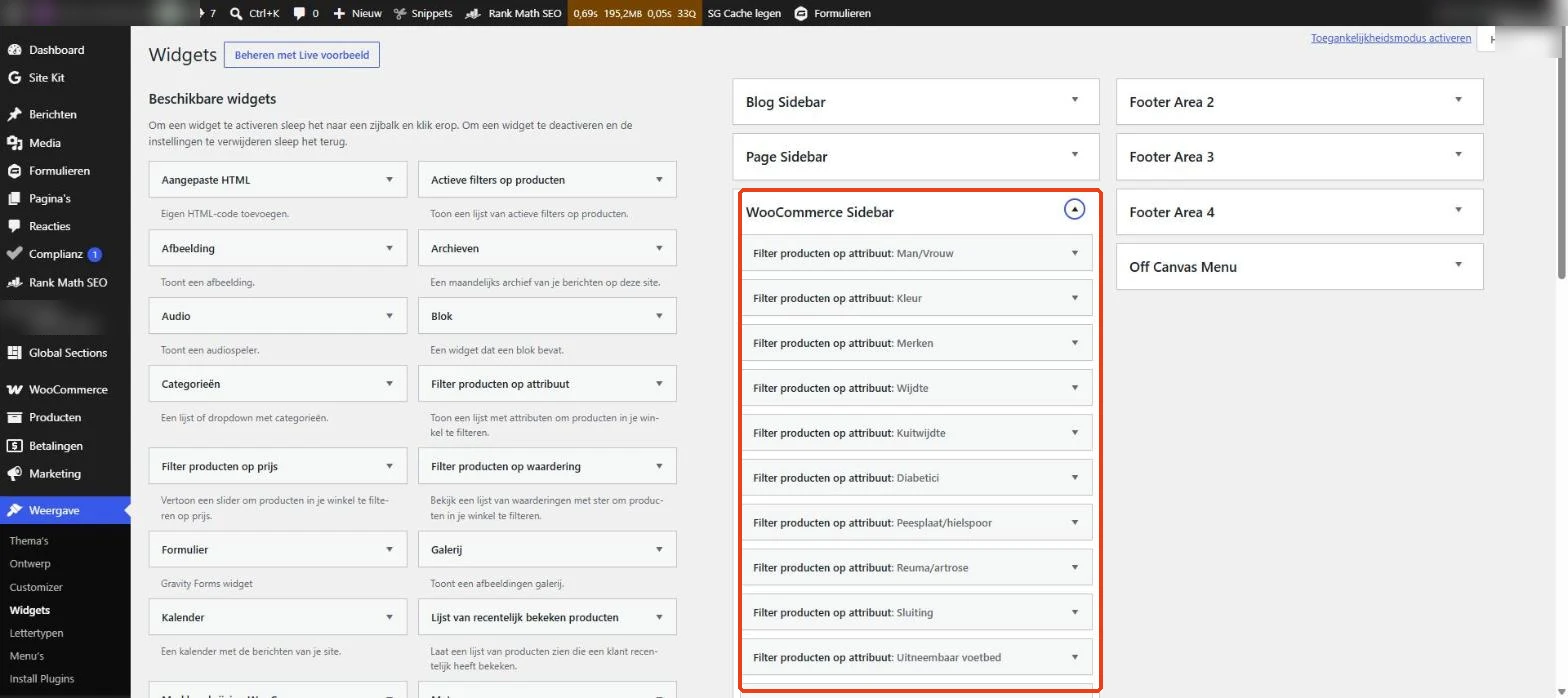Click the Rank Math SEO sidebar icon

(x=14, y=282)
